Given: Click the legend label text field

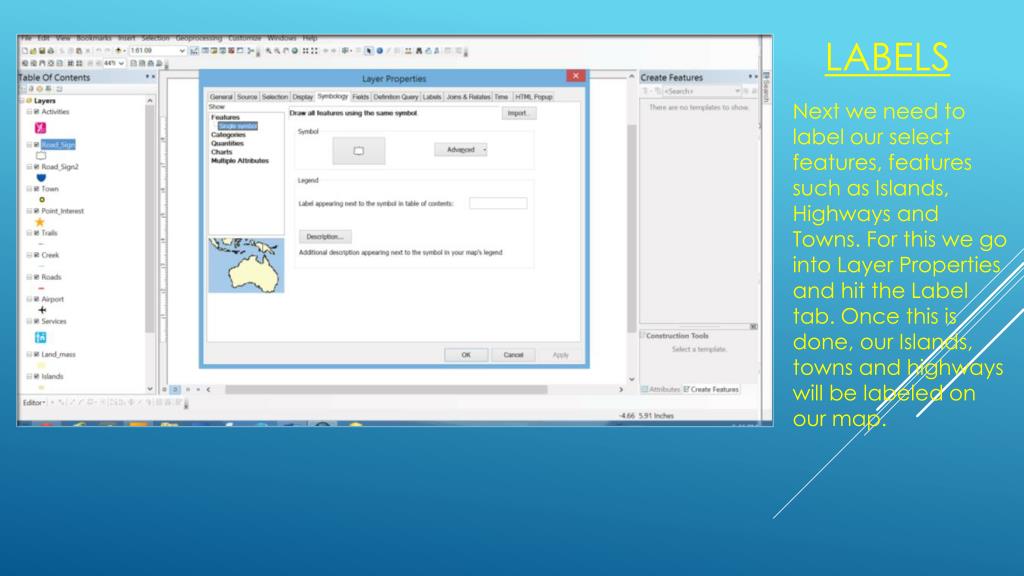Looking at the screenshot, I should (498, 203).
